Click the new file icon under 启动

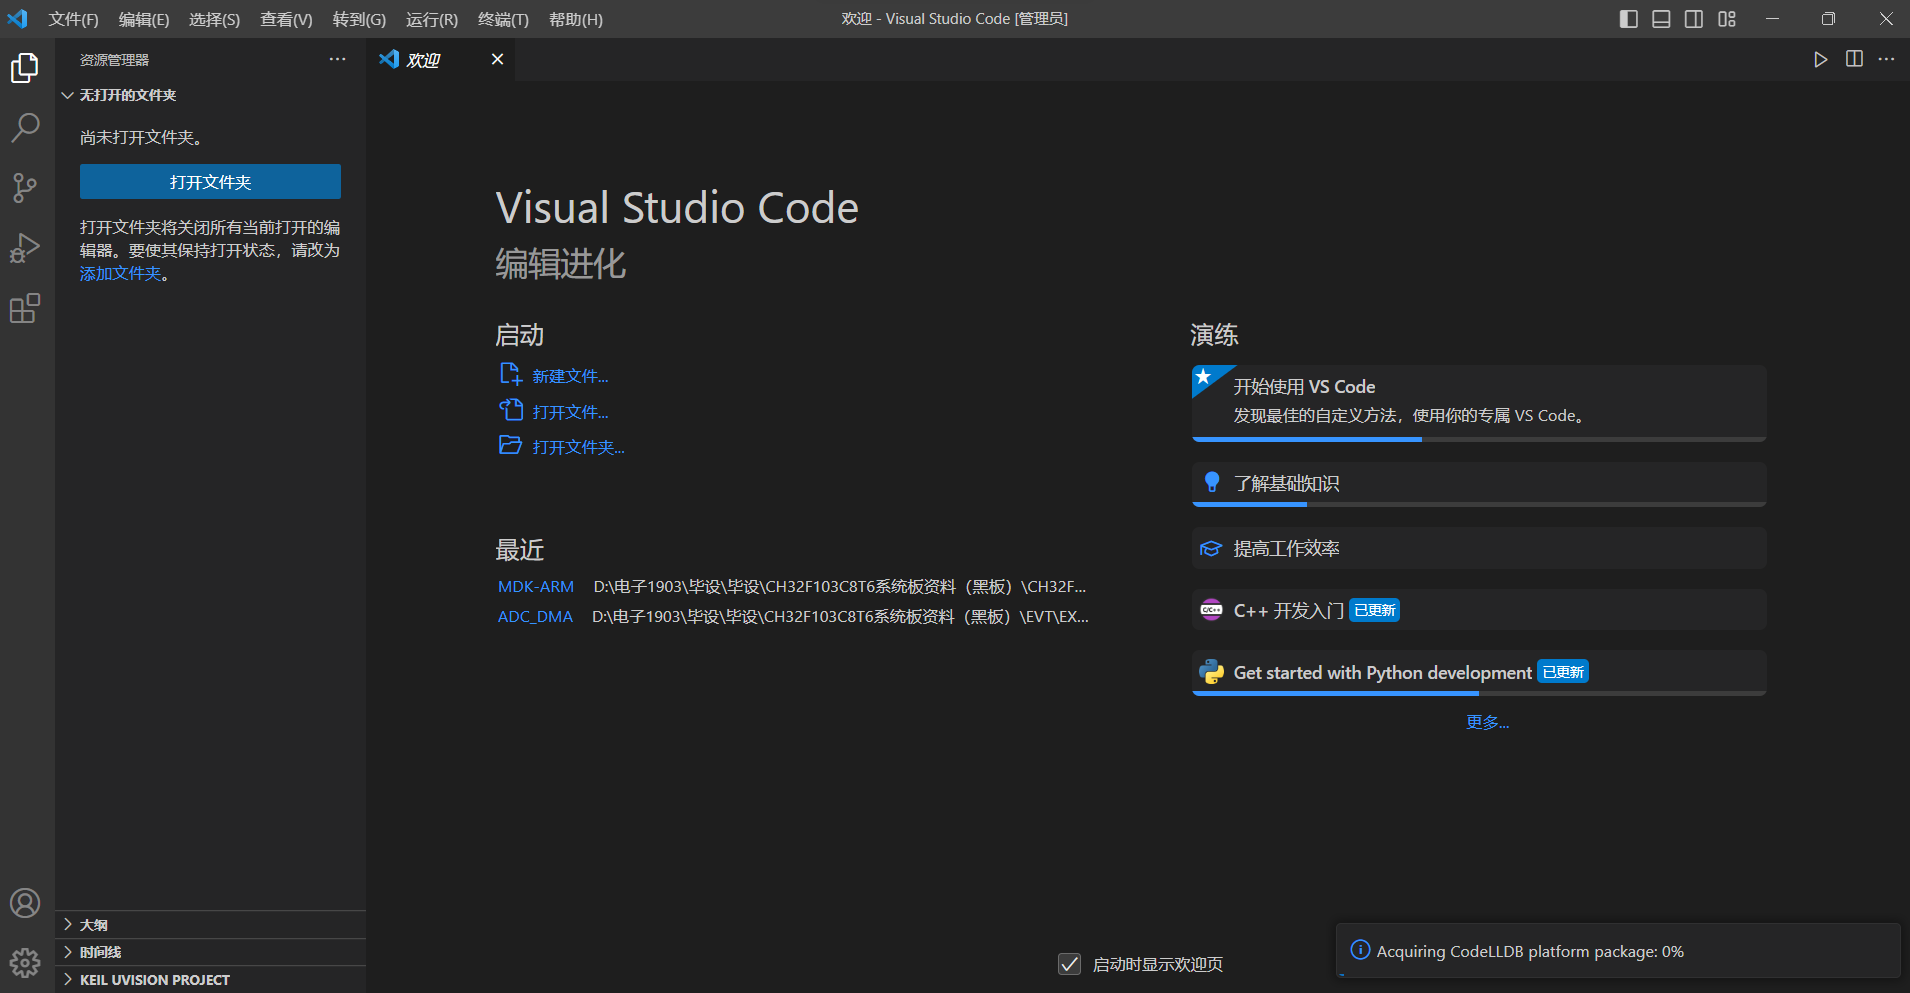click(510, 374)
